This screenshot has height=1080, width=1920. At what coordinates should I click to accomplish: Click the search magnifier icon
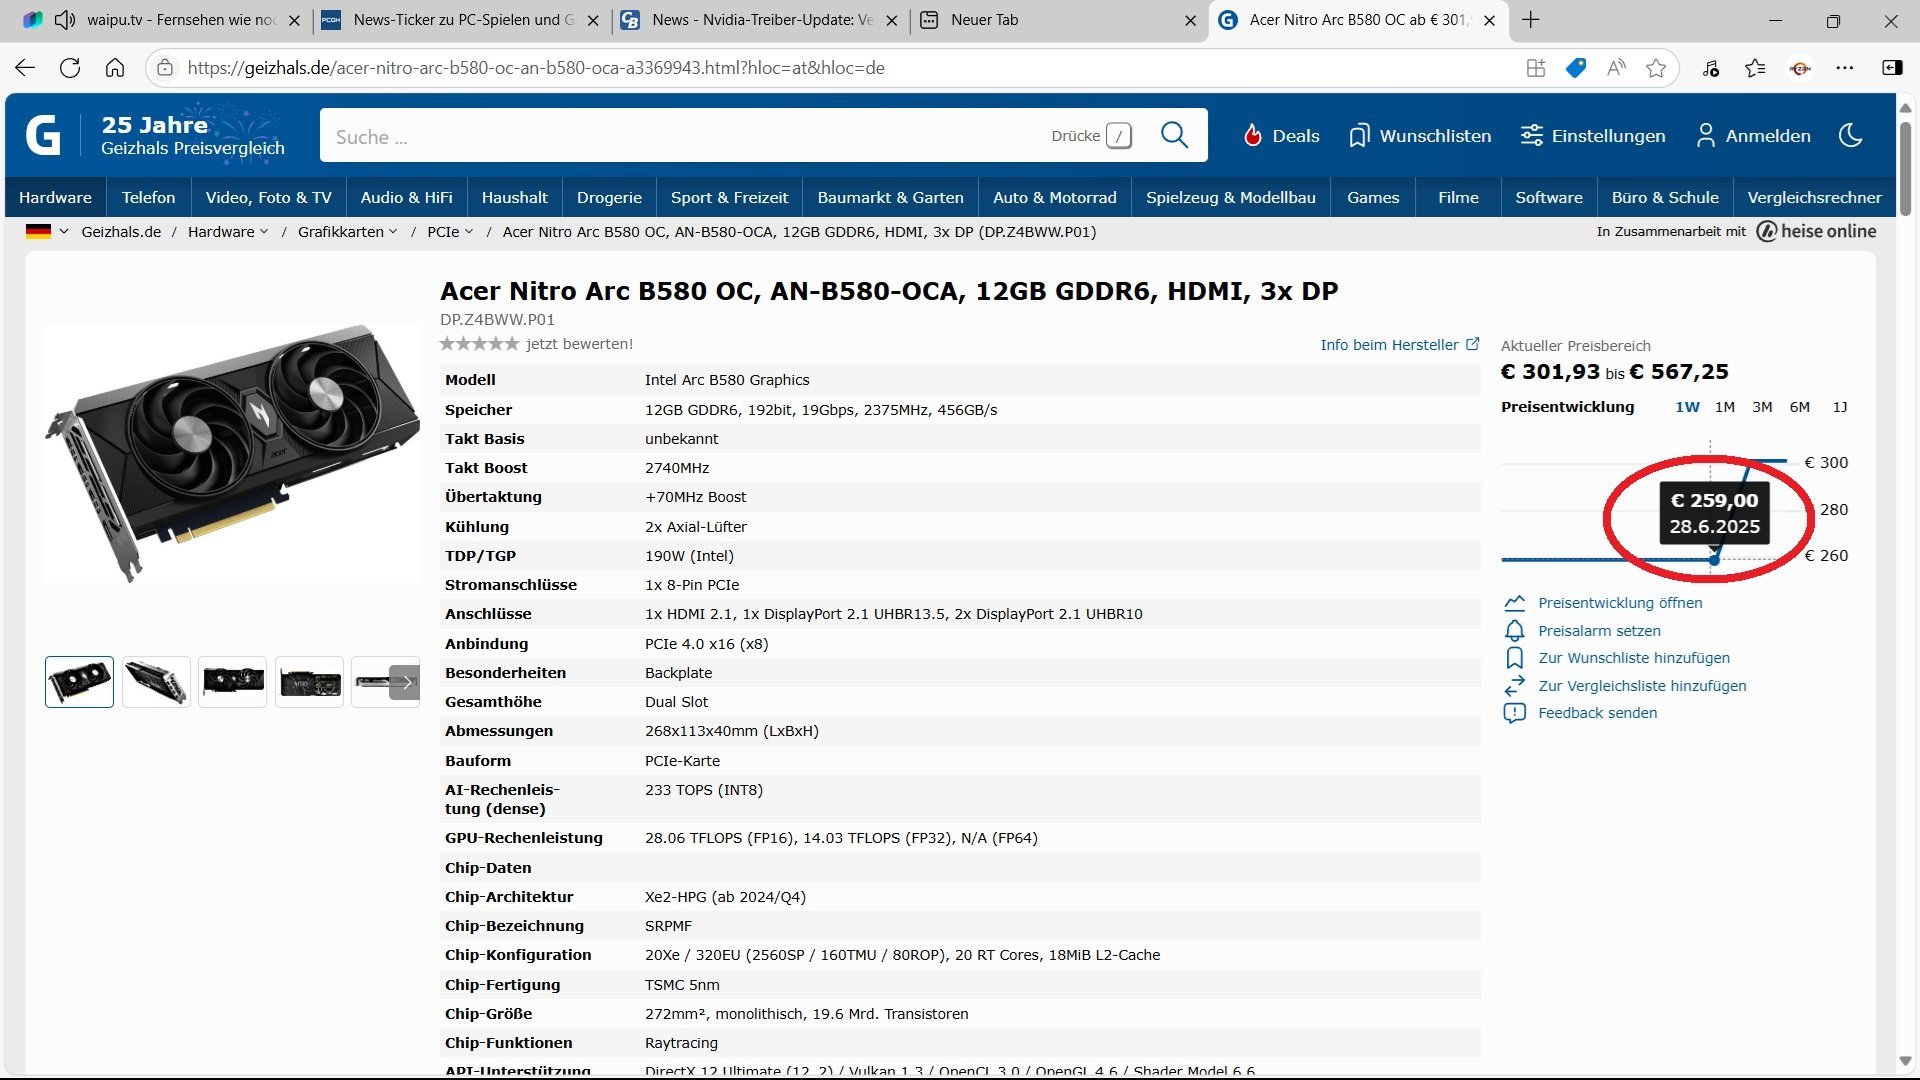[x=1174, y=135]
